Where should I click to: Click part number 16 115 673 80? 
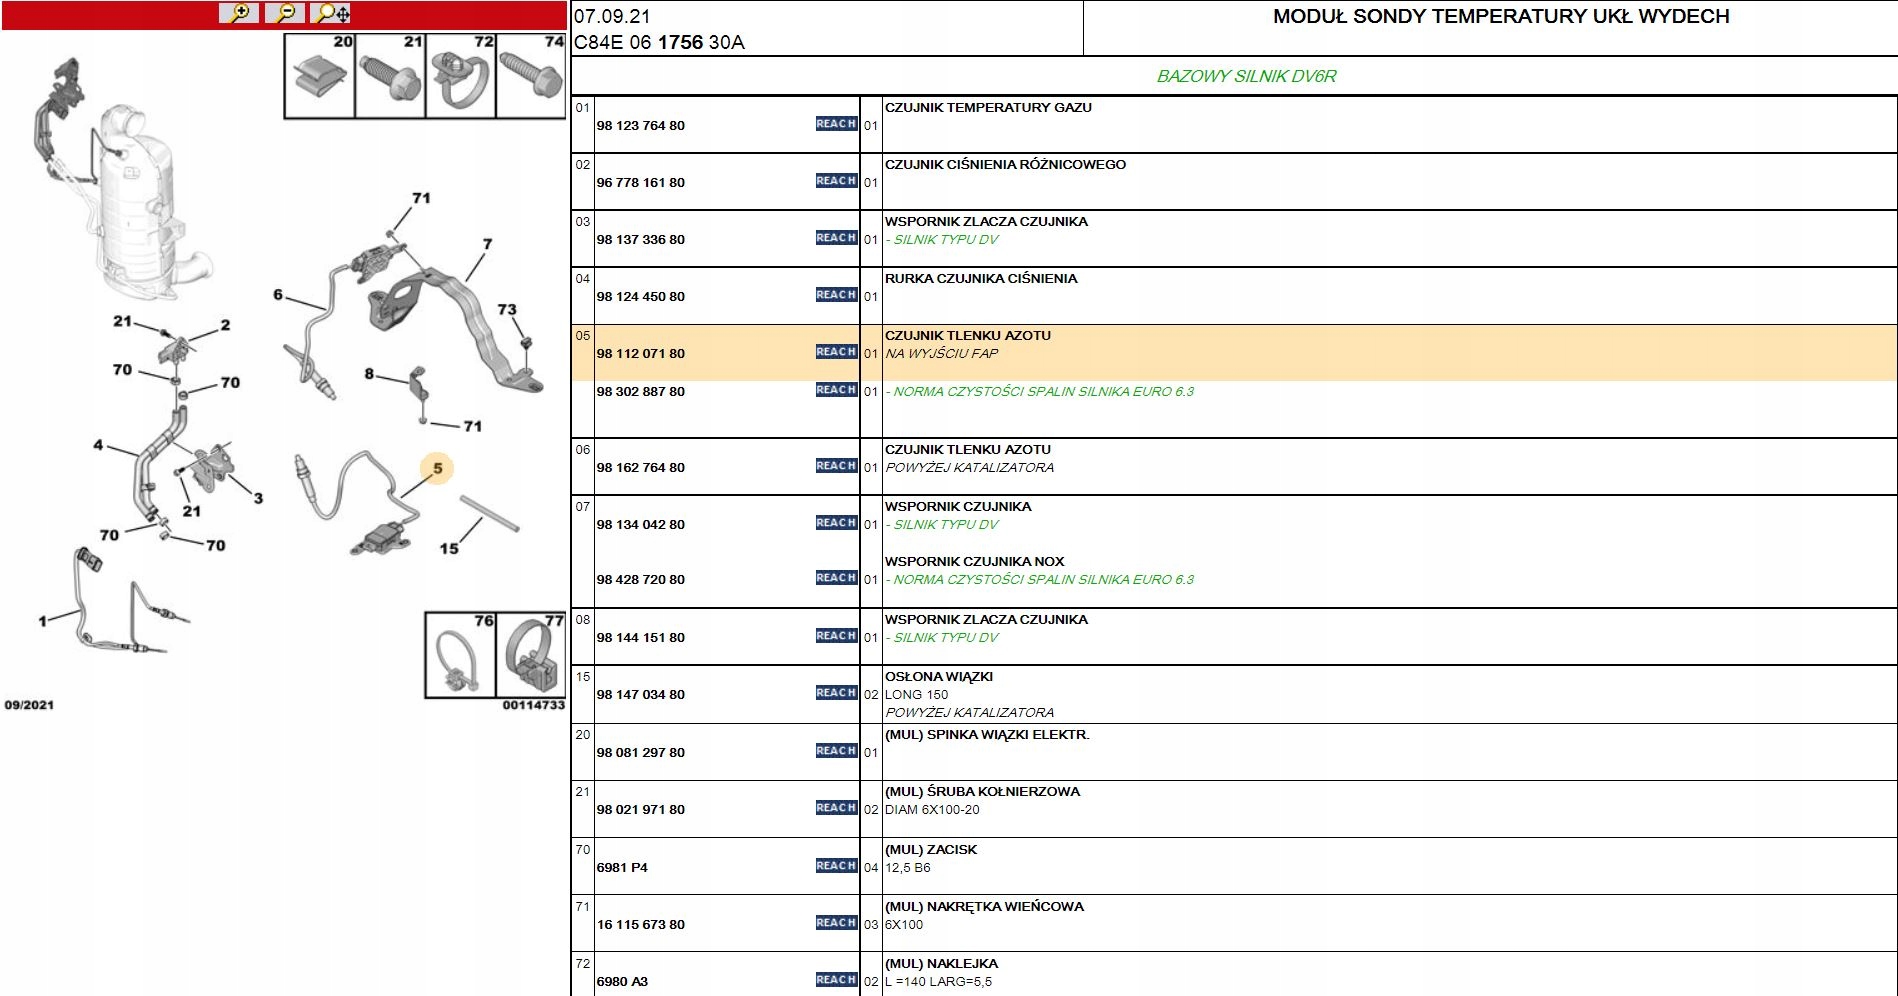pos(641,925)
